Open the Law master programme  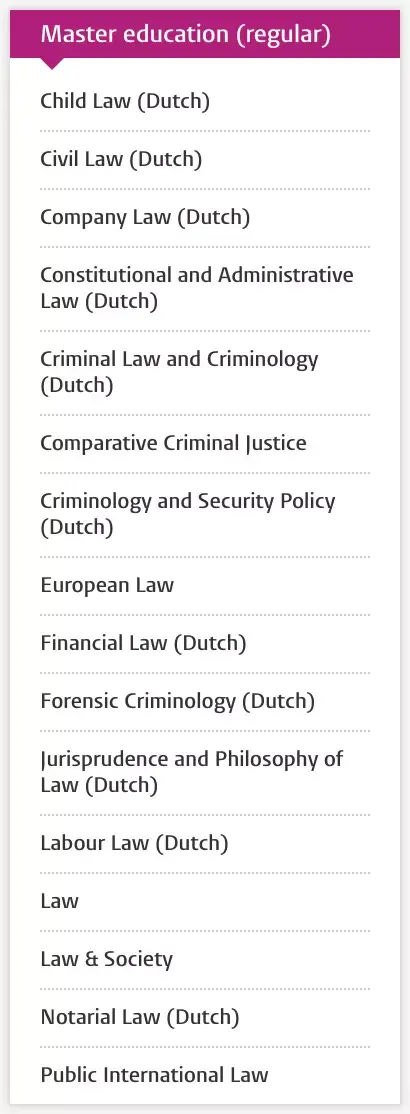[60, 901]
